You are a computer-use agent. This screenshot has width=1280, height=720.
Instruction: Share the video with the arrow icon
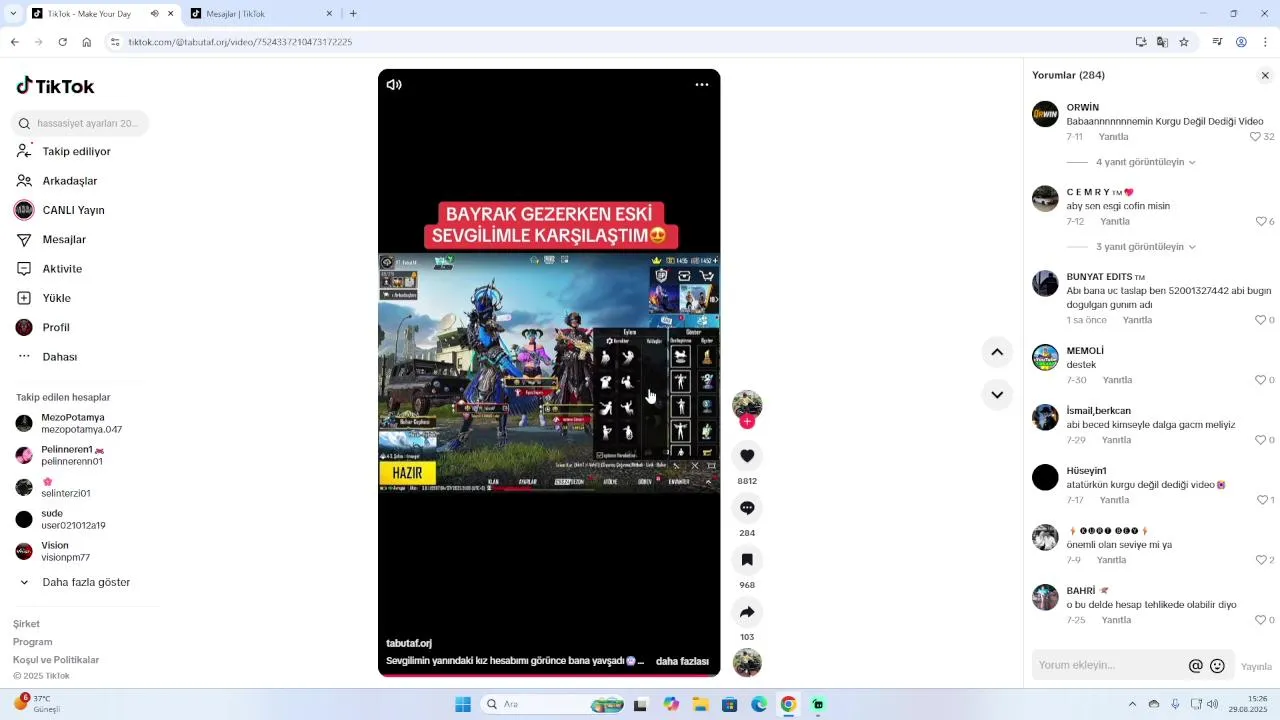click(x=747, y=612)
